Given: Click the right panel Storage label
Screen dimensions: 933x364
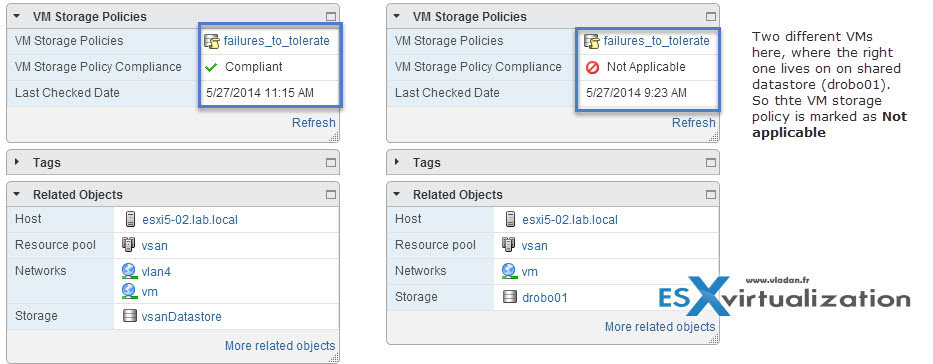Looking at the screenshot, I should click(416, 296).
